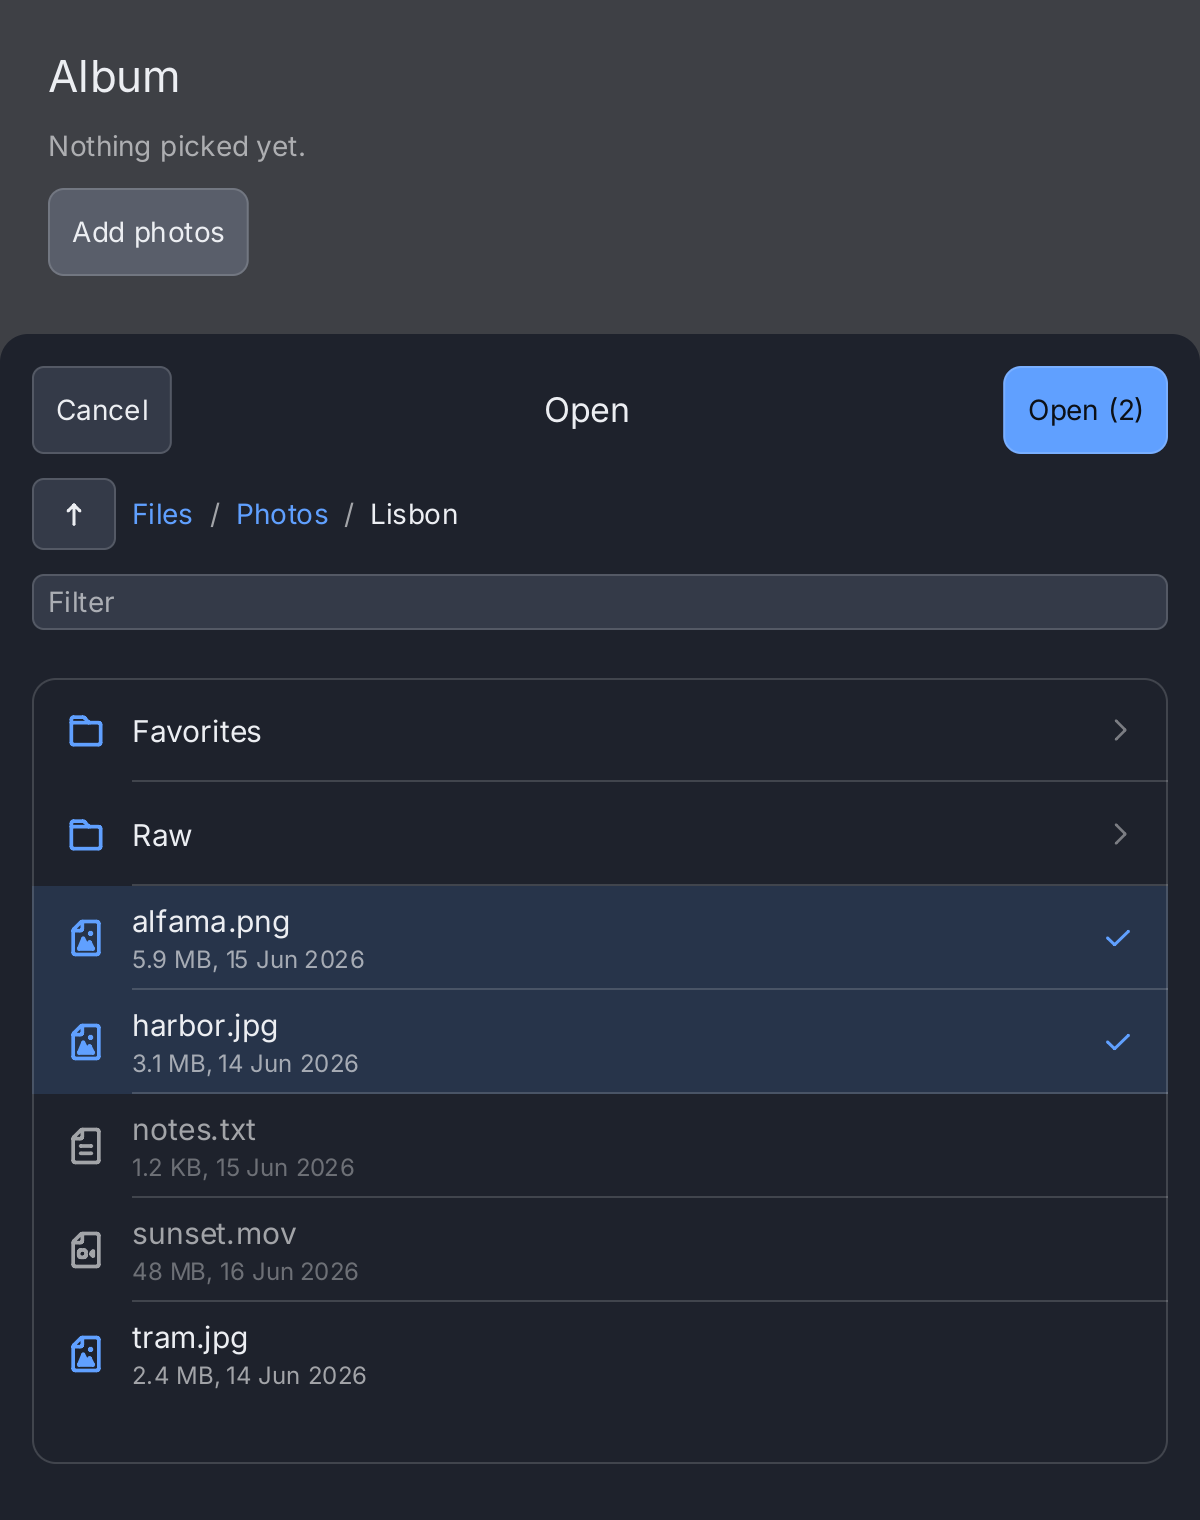The height and width of the screenshot is (1520, 1200).
Task: Click the harbor.jpg file name
Action: 205,1026
